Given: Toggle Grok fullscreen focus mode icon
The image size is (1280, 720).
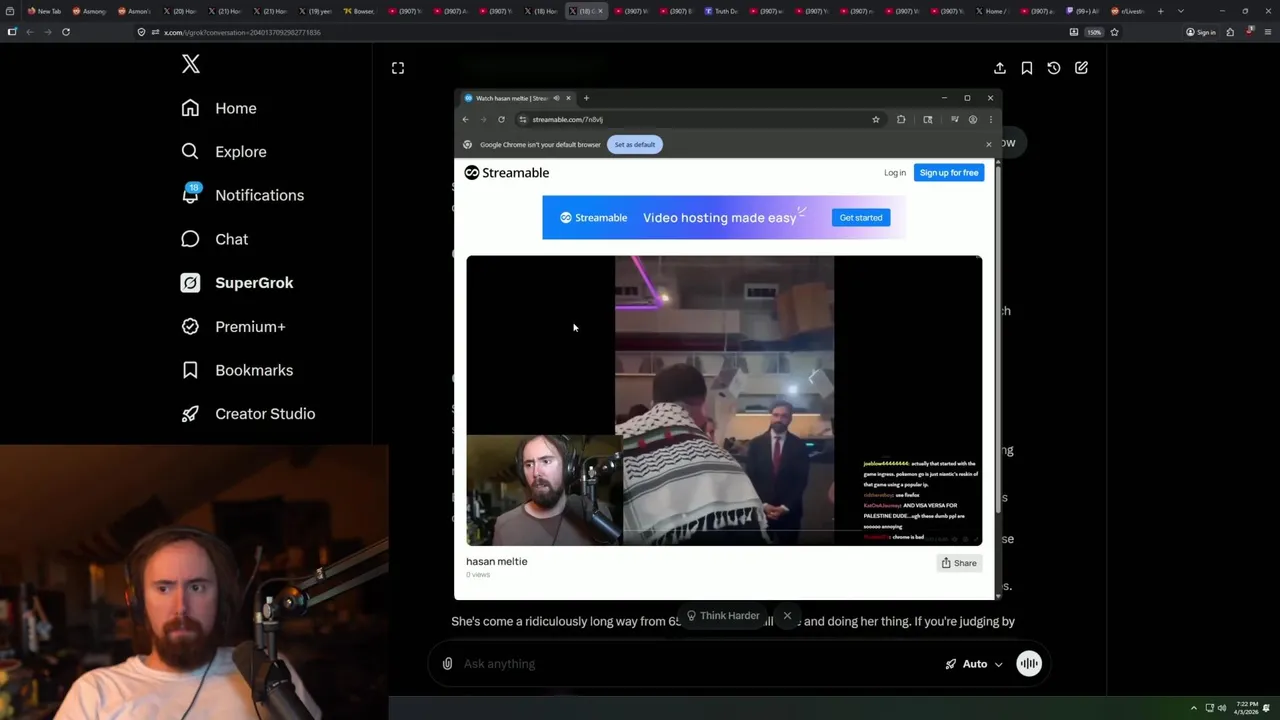Looking at the screenshot, I should [398, 68].
